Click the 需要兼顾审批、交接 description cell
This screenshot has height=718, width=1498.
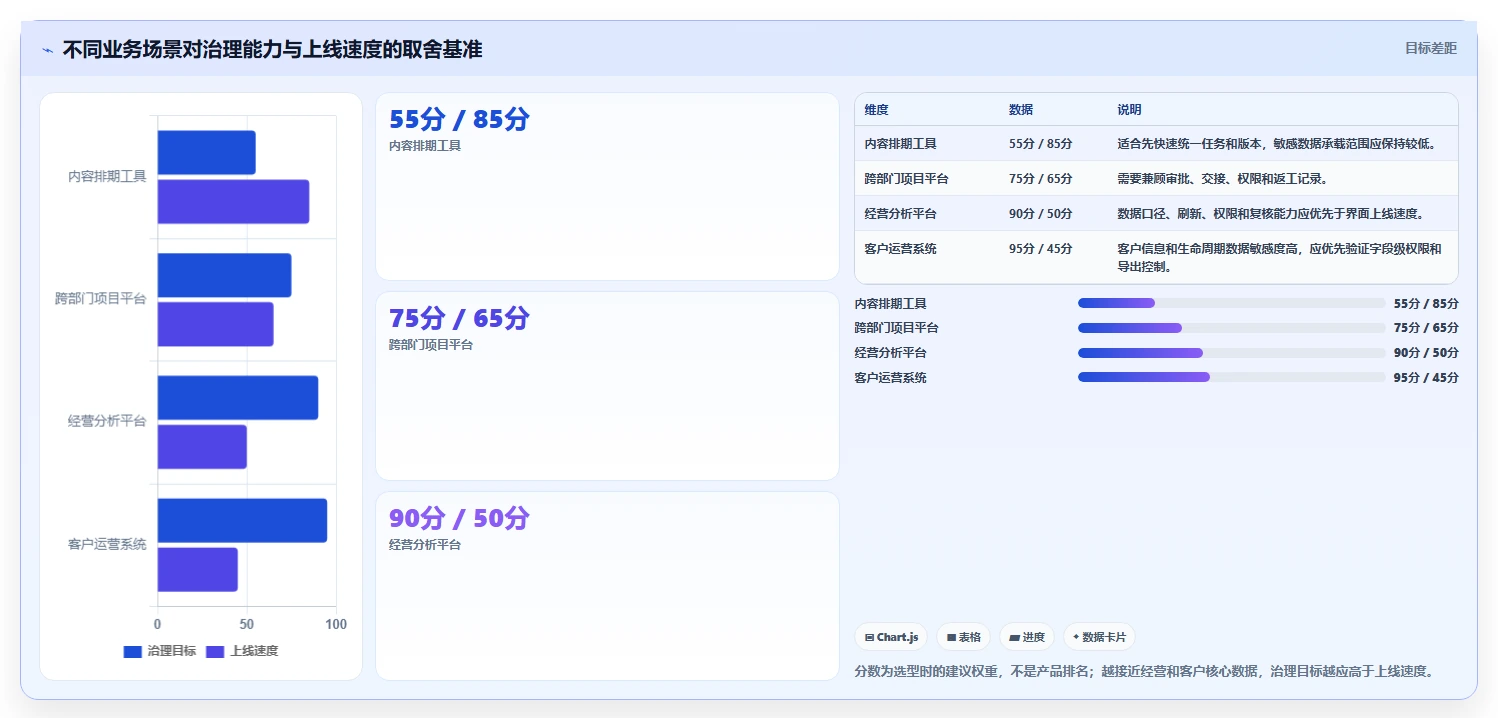(x=1222, y=179)
